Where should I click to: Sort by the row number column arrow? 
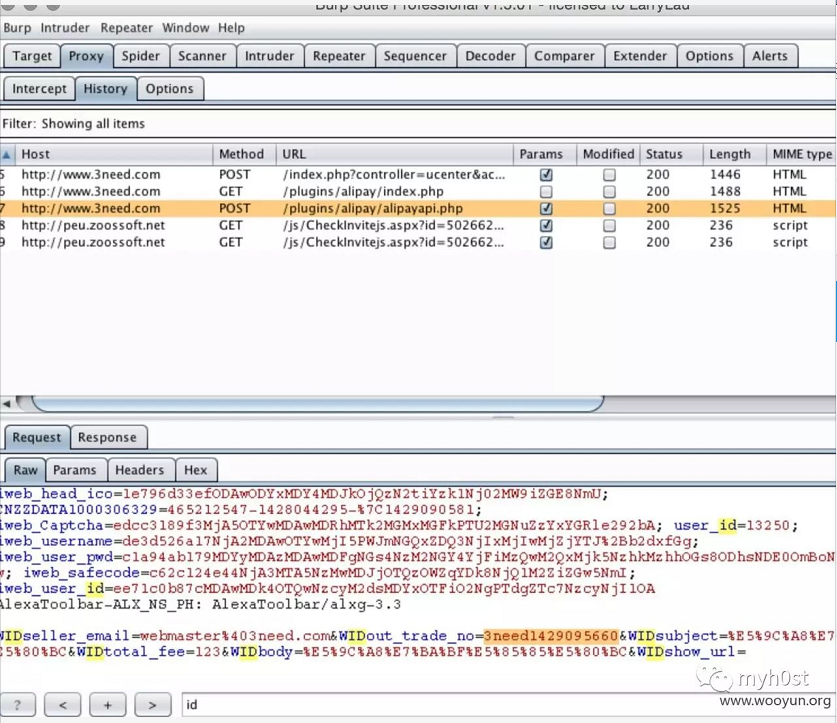click(x=7, y=154)
